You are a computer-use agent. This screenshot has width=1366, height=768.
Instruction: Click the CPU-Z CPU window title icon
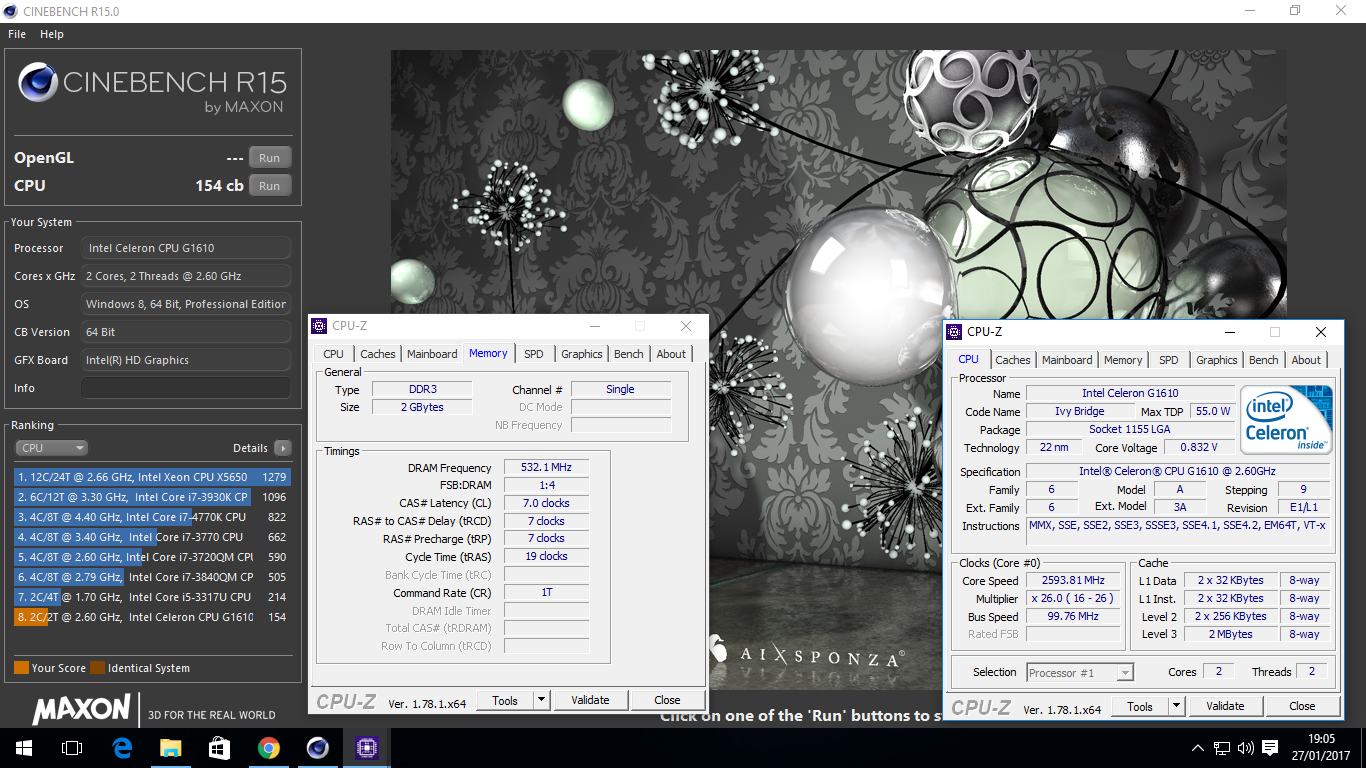pyautogui.click(x=955, y=332)
